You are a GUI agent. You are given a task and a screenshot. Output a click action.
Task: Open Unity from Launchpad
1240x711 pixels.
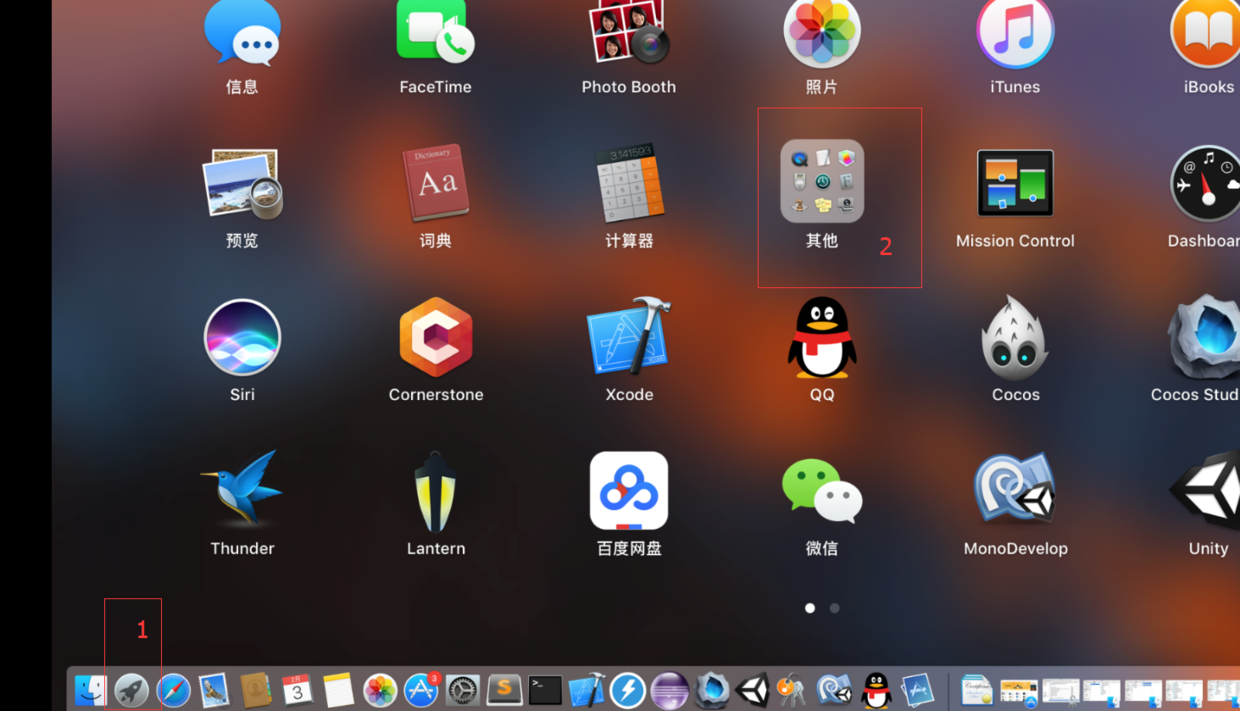1208,490
